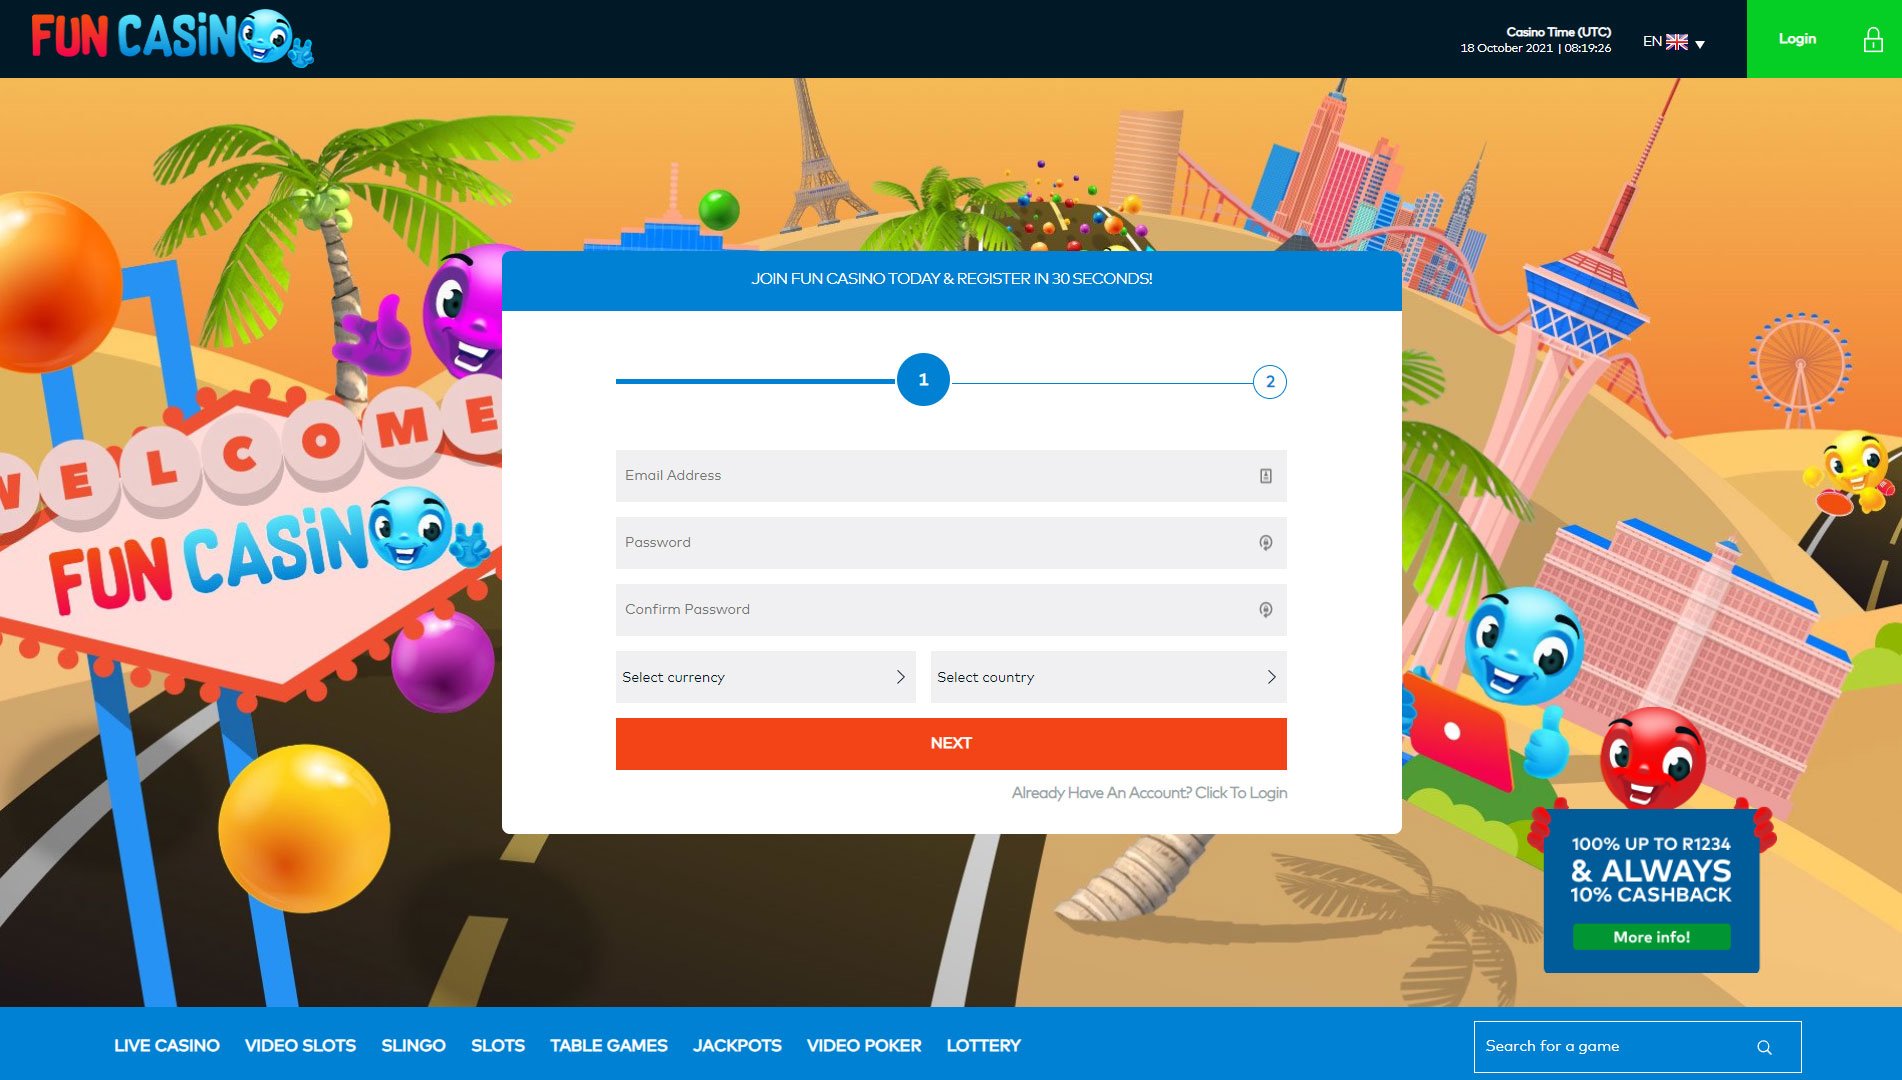Screen dimensions: 1902x1080
Task: Select step 2 in registration progress
Action: click(x=1270, y=382)
